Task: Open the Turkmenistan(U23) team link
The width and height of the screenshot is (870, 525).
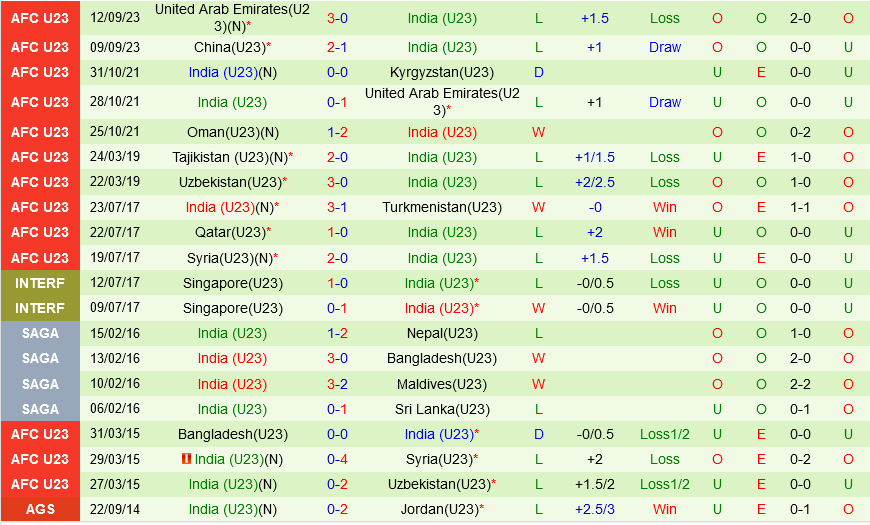Action: click(x=442, y=207)
